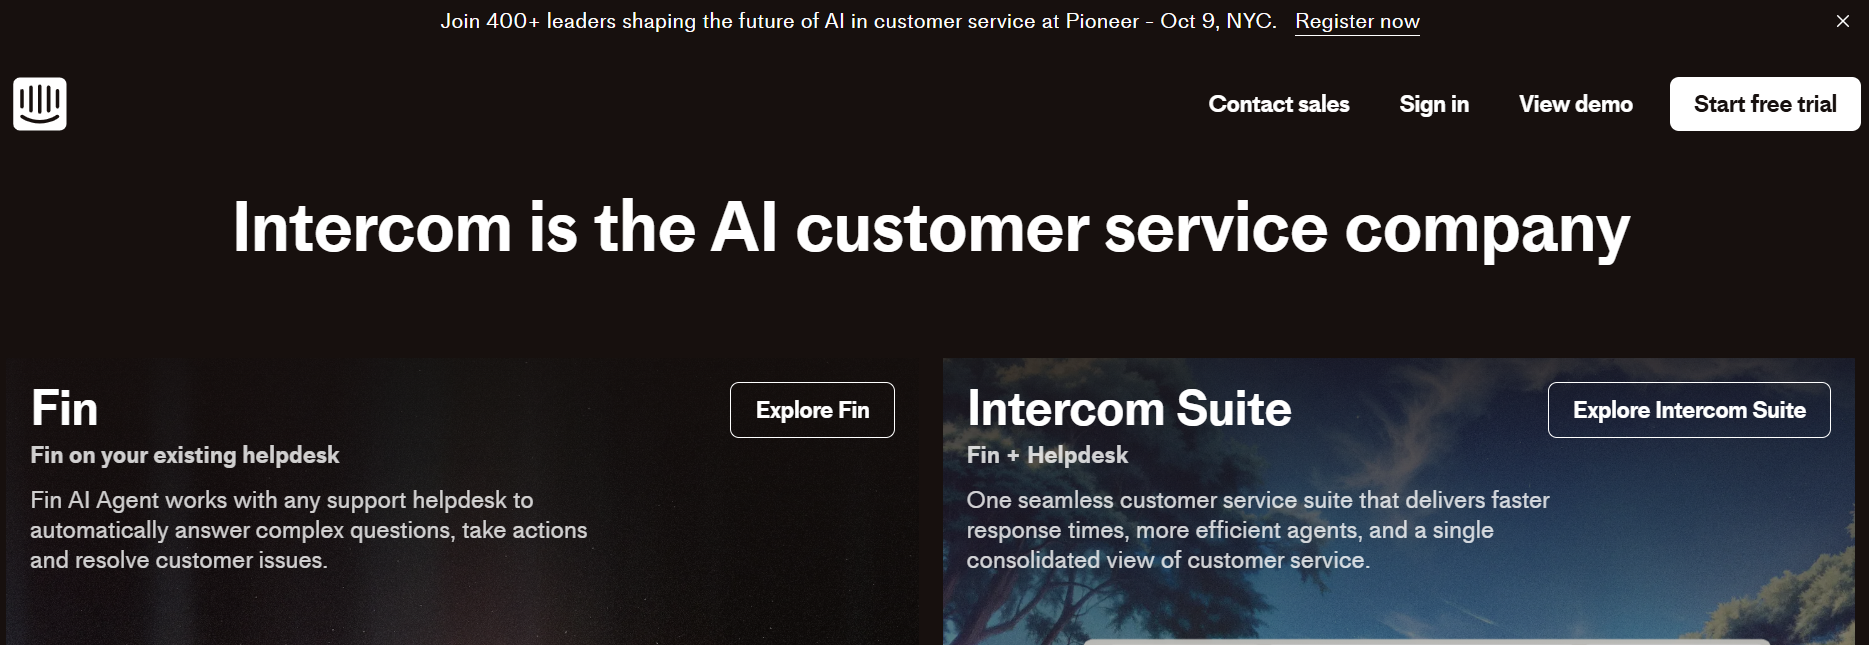Click the main AI customer service headline
1869x645 pixels.
(931, 228)
